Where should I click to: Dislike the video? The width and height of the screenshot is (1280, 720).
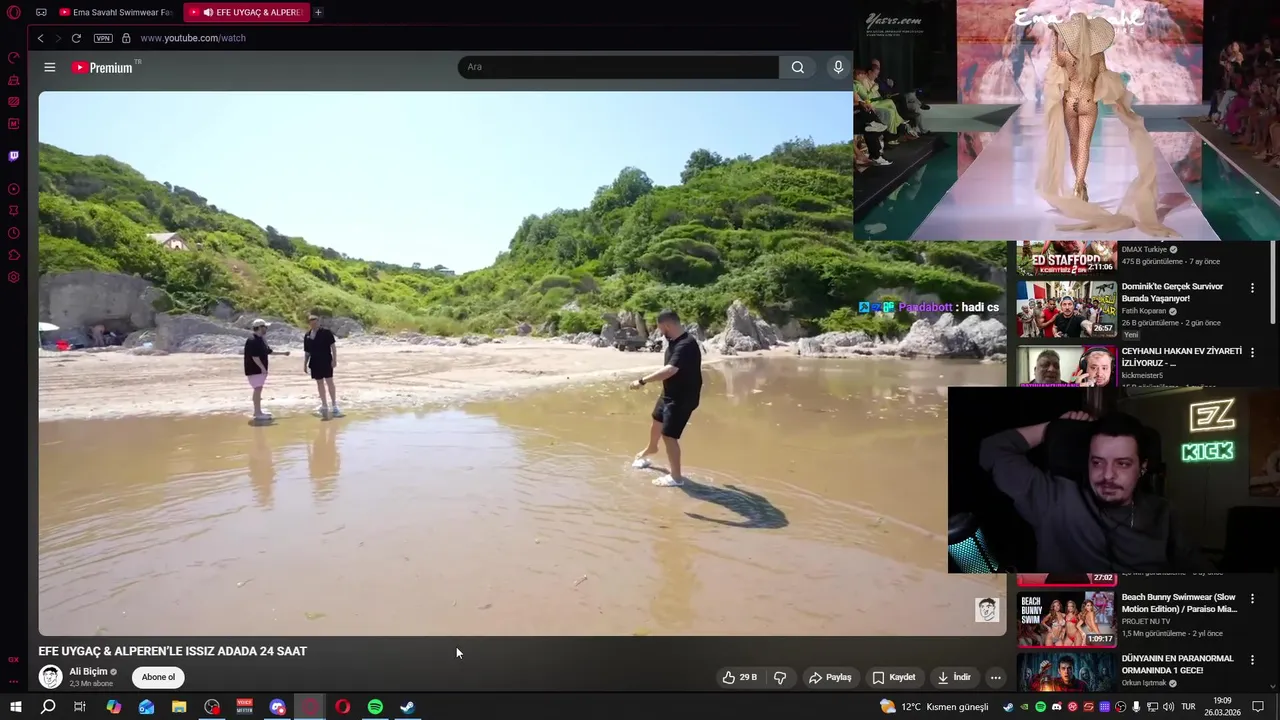point(780,677)
